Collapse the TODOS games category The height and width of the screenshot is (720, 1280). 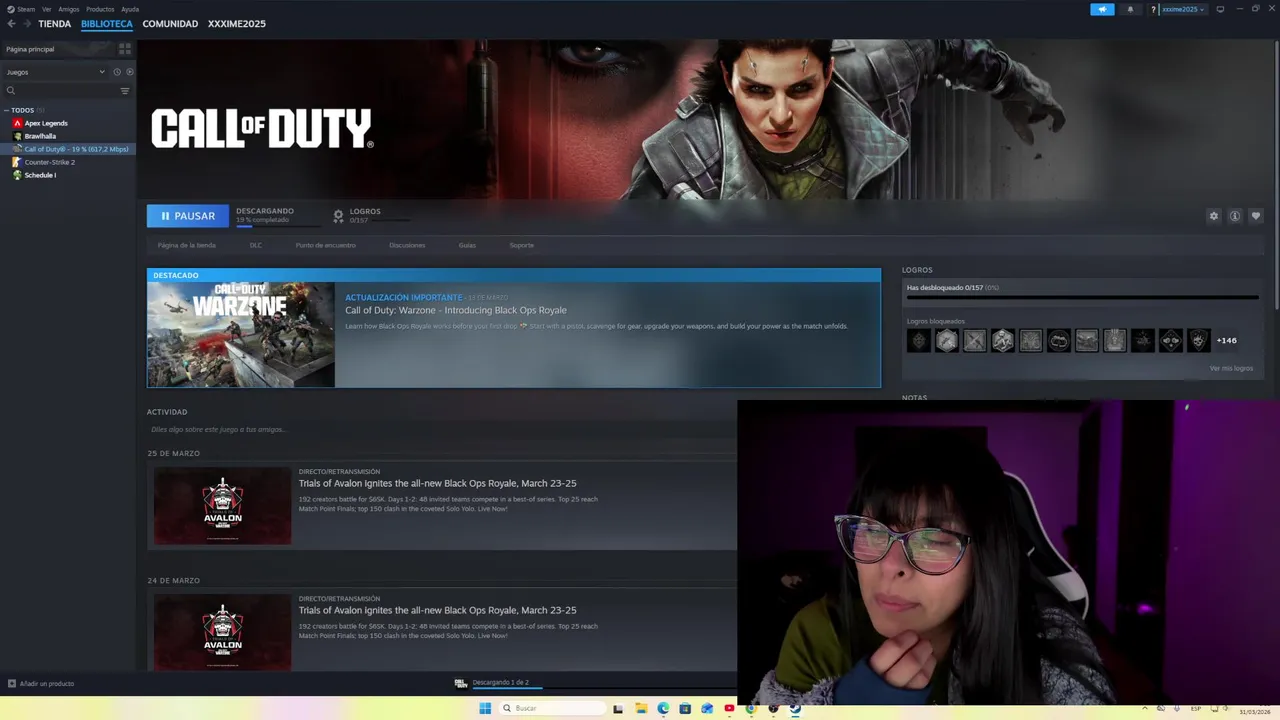point(6,110)
